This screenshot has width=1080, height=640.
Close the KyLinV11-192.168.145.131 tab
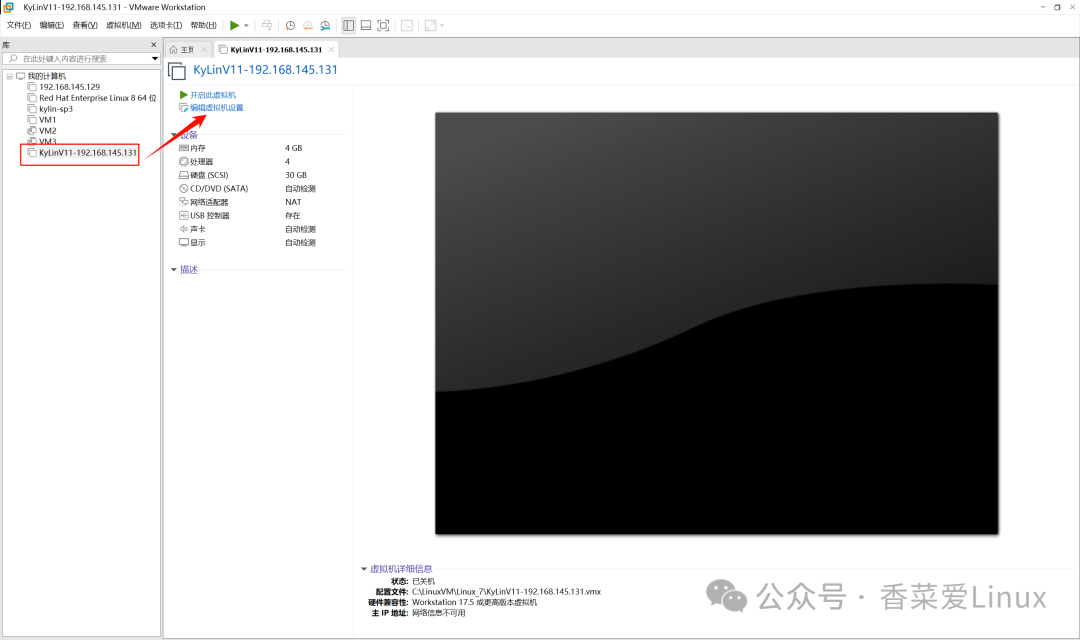click(x=331, y=50)
